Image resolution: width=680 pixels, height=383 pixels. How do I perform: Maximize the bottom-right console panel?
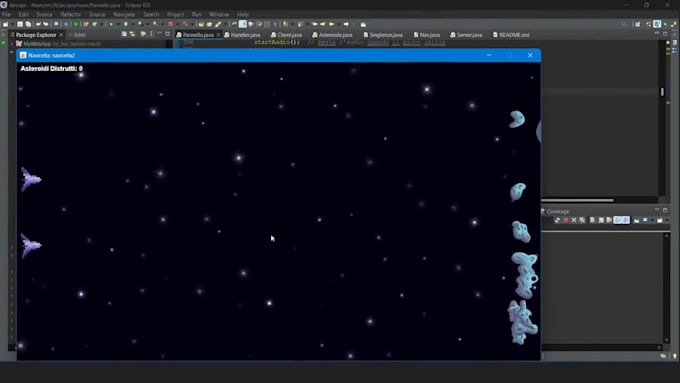(665, 210)
